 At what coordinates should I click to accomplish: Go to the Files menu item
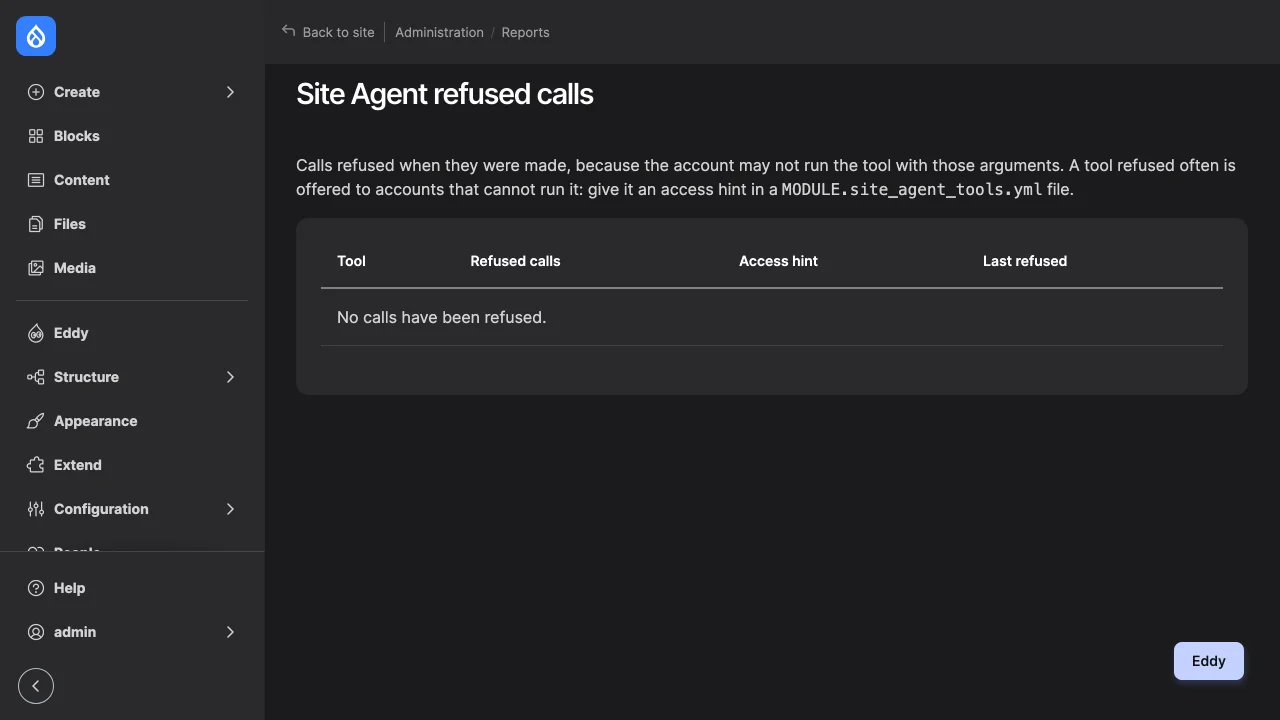[x=132, y=224]
